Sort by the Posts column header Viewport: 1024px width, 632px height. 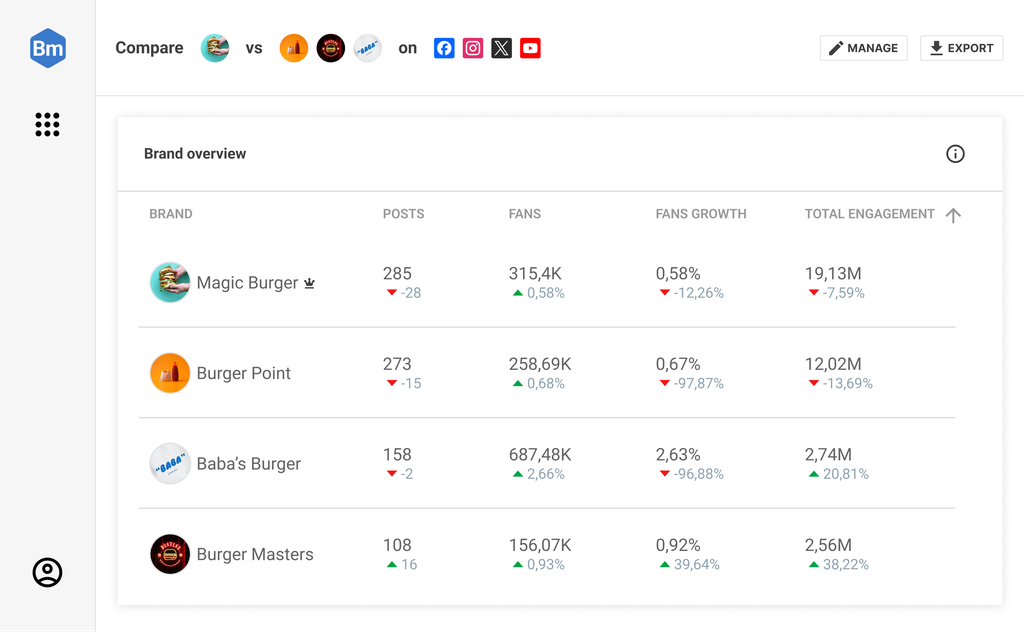pos(403,214)
